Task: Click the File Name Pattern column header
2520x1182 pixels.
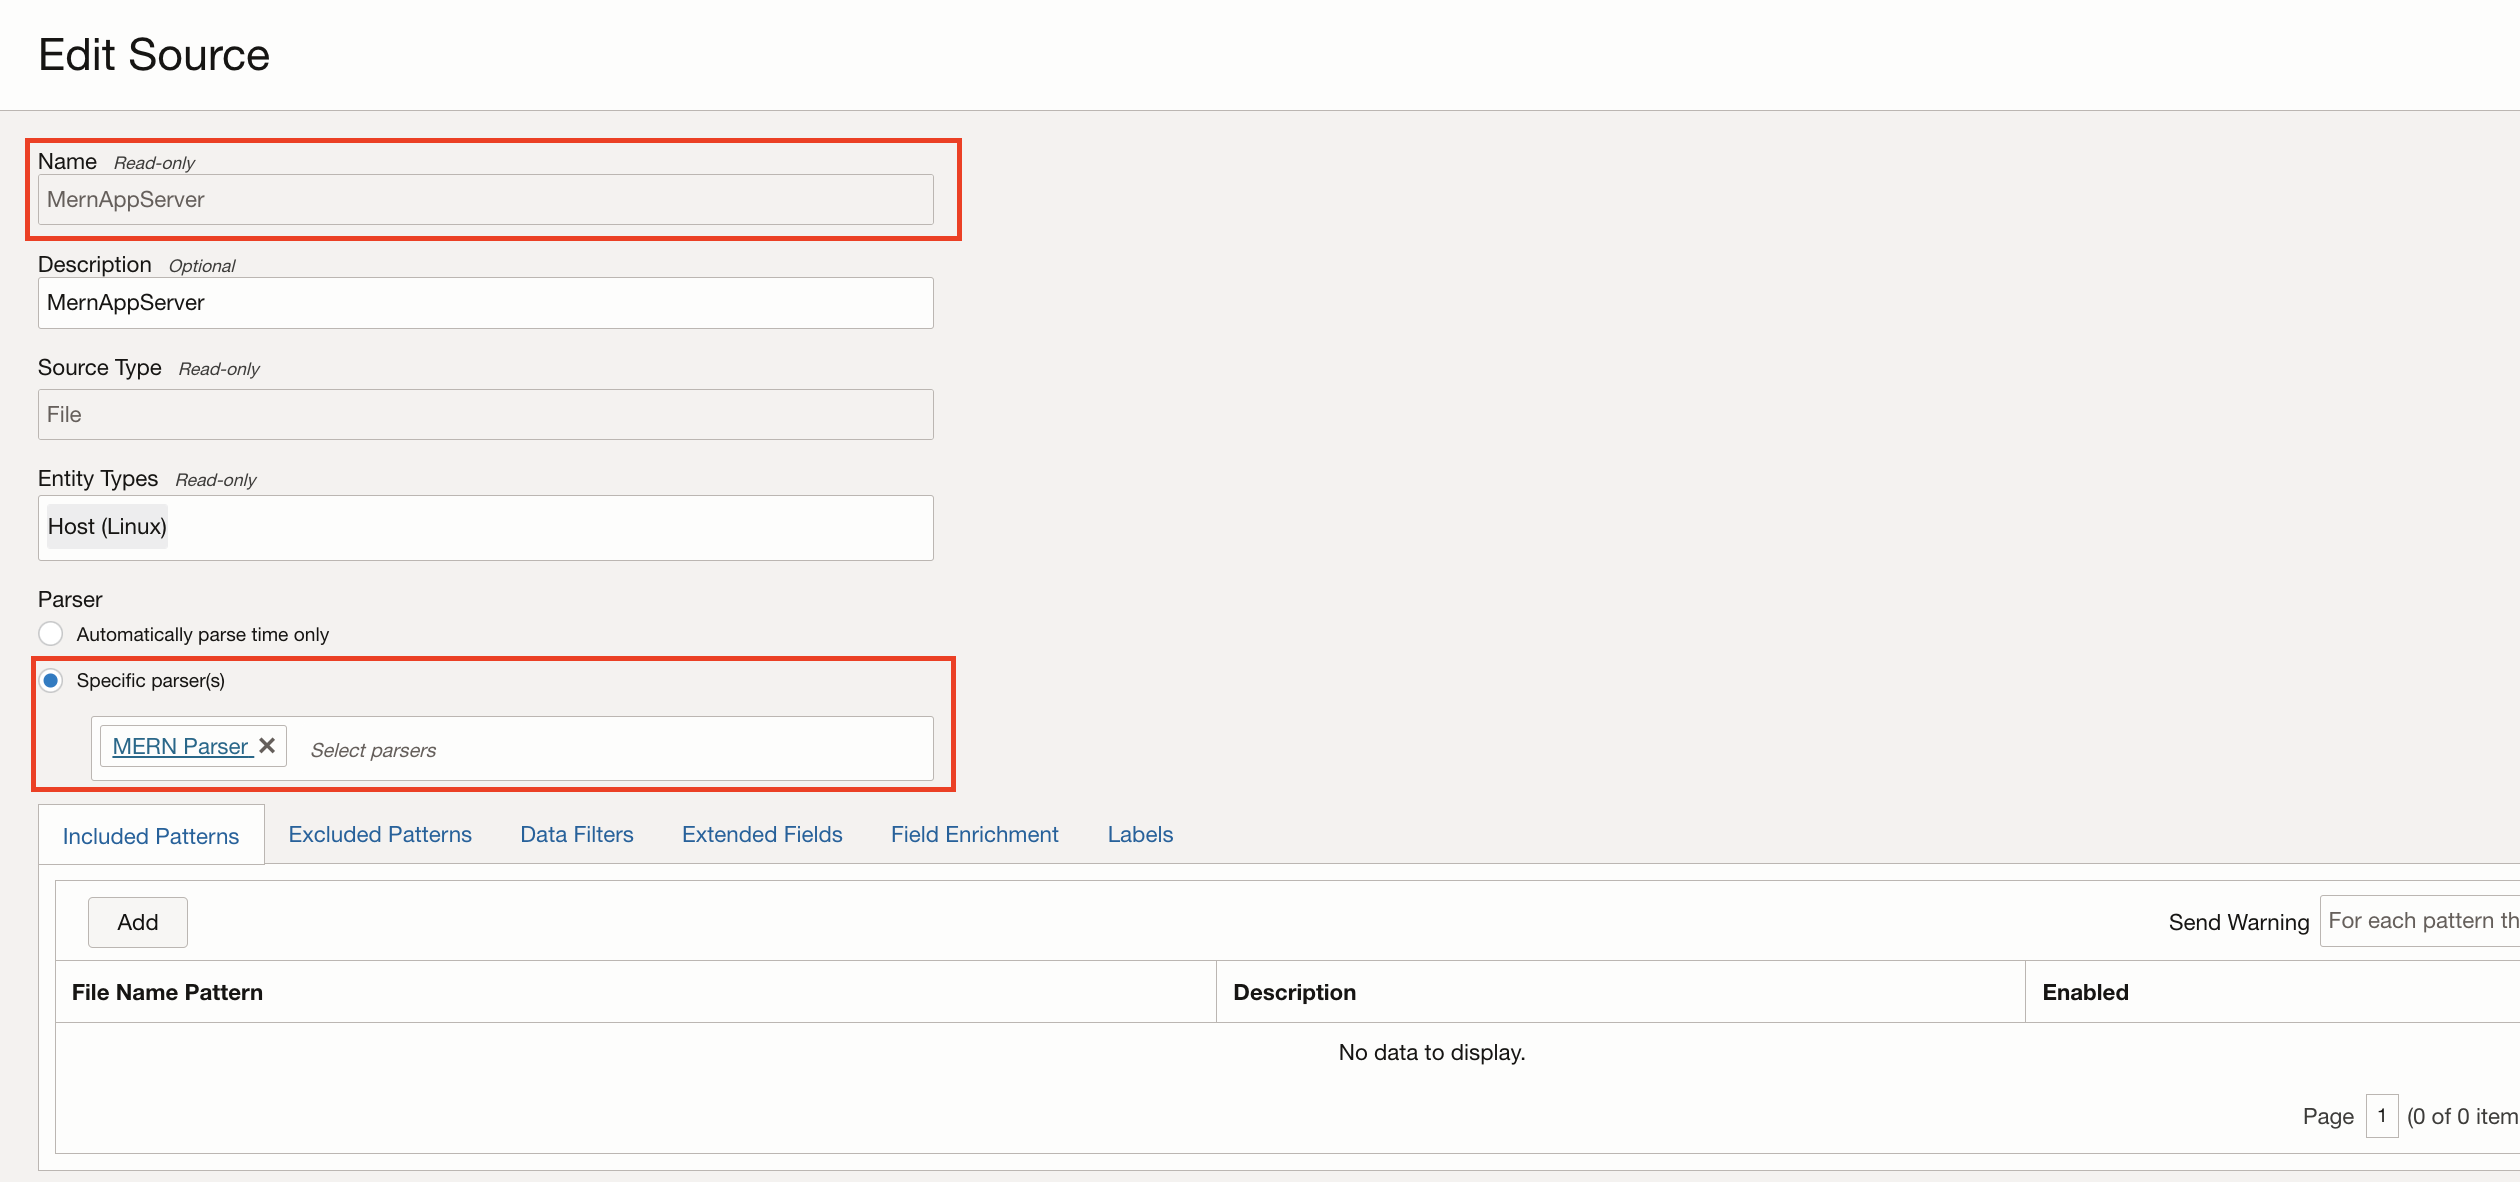Action: pos(167,991)
